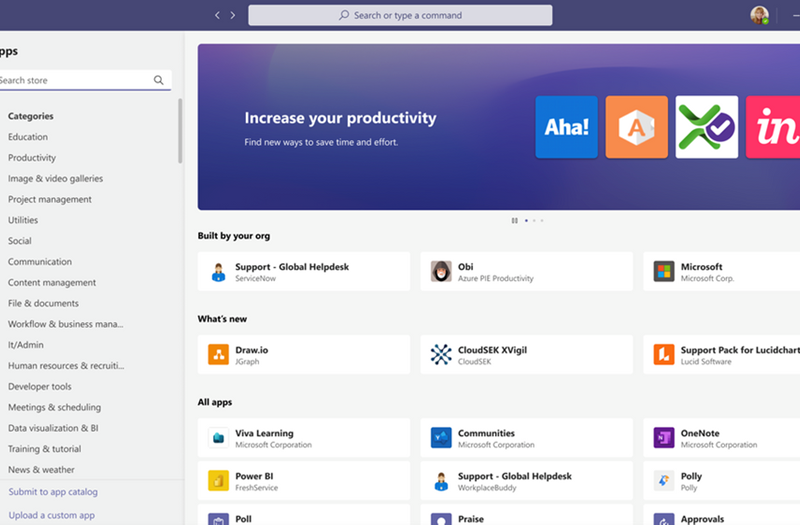Open the Draw.io app icon
The height and width of the screenshot is (525, 800).
coord(218,355)
